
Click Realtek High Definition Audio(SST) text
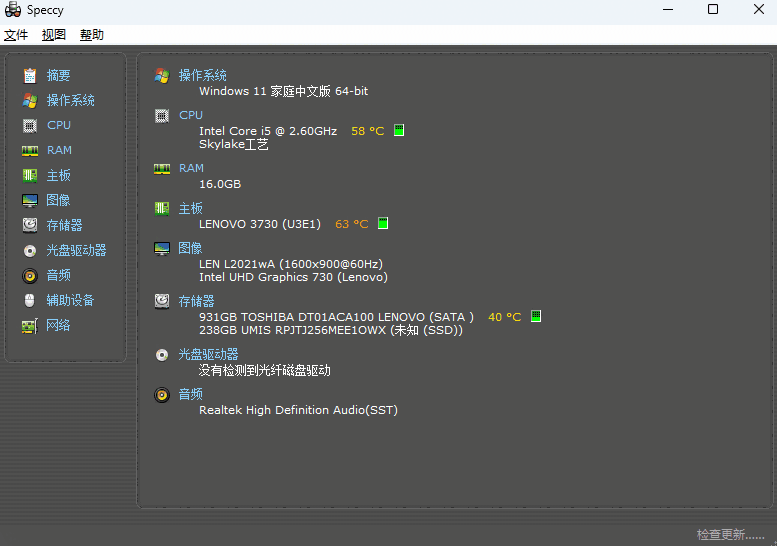pos(298,410)
